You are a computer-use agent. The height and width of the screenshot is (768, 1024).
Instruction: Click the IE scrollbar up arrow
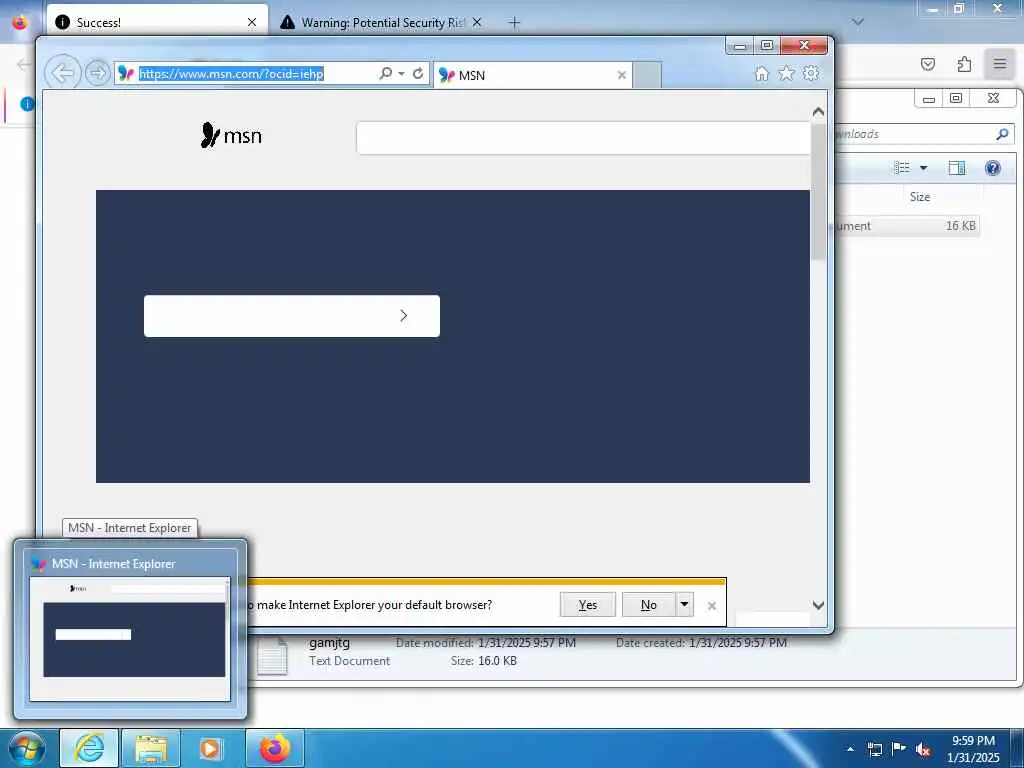pyautogui.click(x=818, y=112)
